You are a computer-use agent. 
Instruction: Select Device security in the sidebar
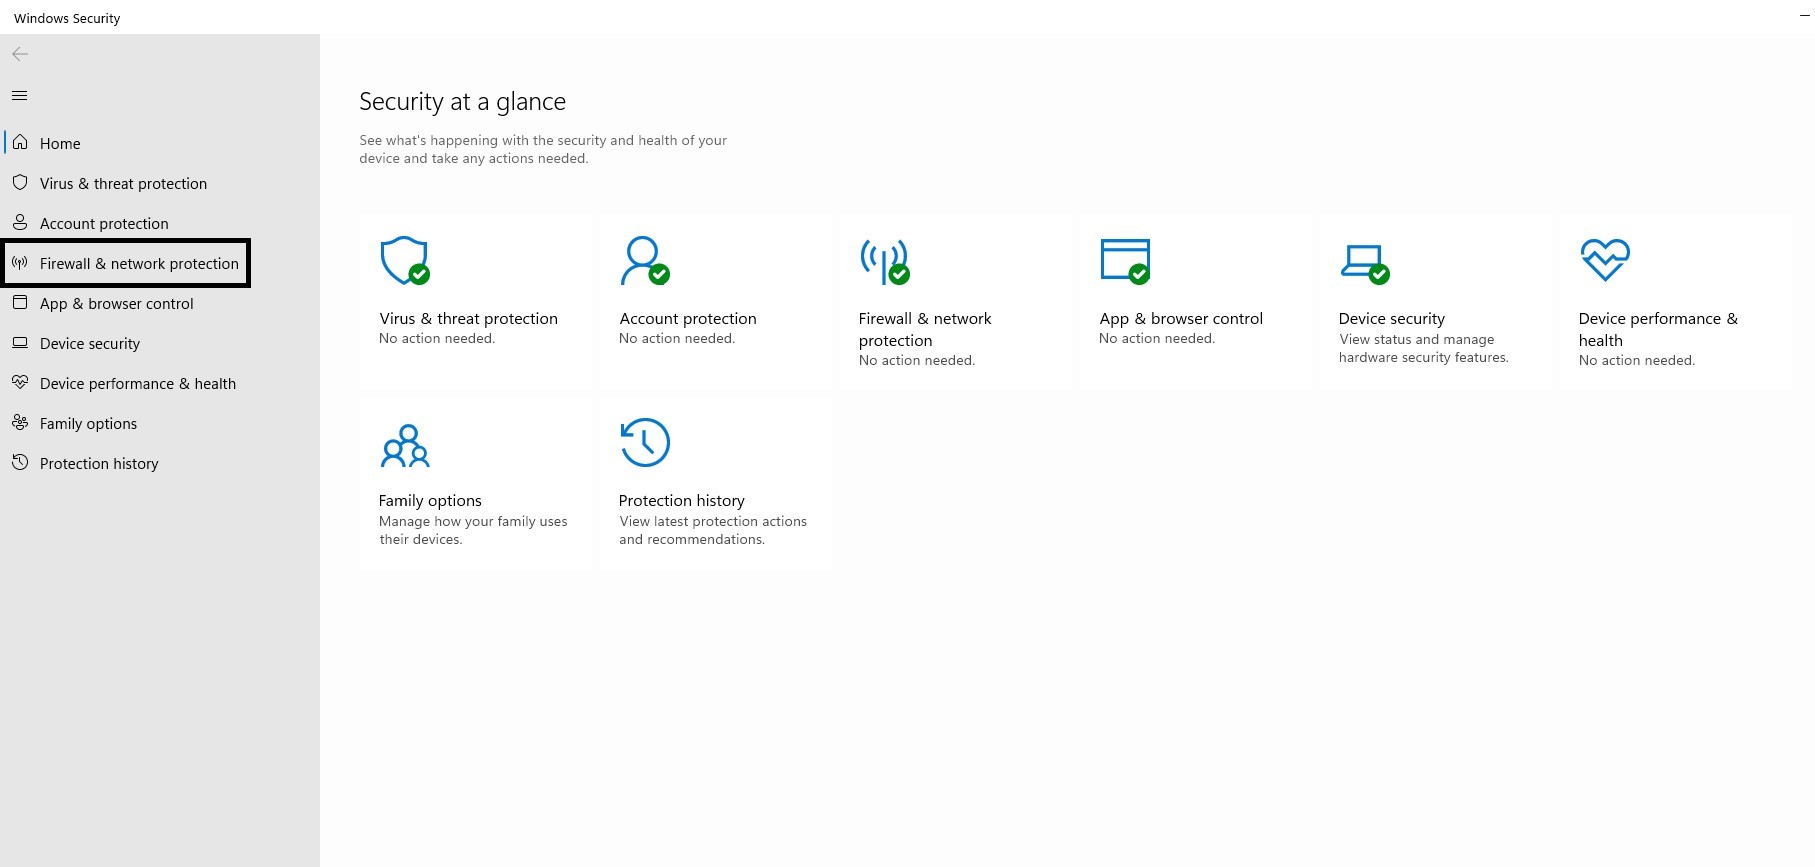90,344
